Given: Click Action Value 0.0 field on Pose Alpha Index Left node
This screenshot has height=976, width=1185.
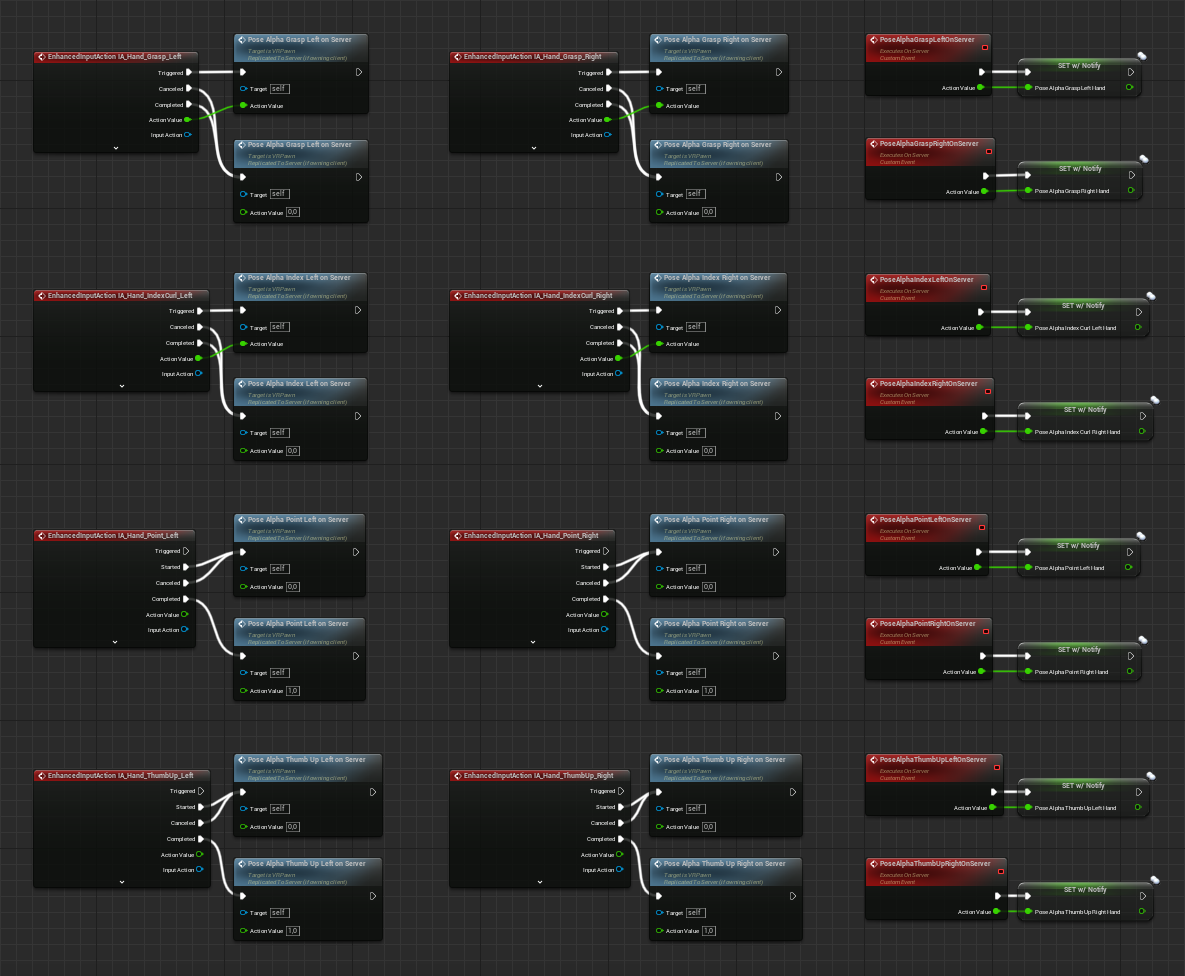Looking at the screenshot, I should (x=292, y=451).
